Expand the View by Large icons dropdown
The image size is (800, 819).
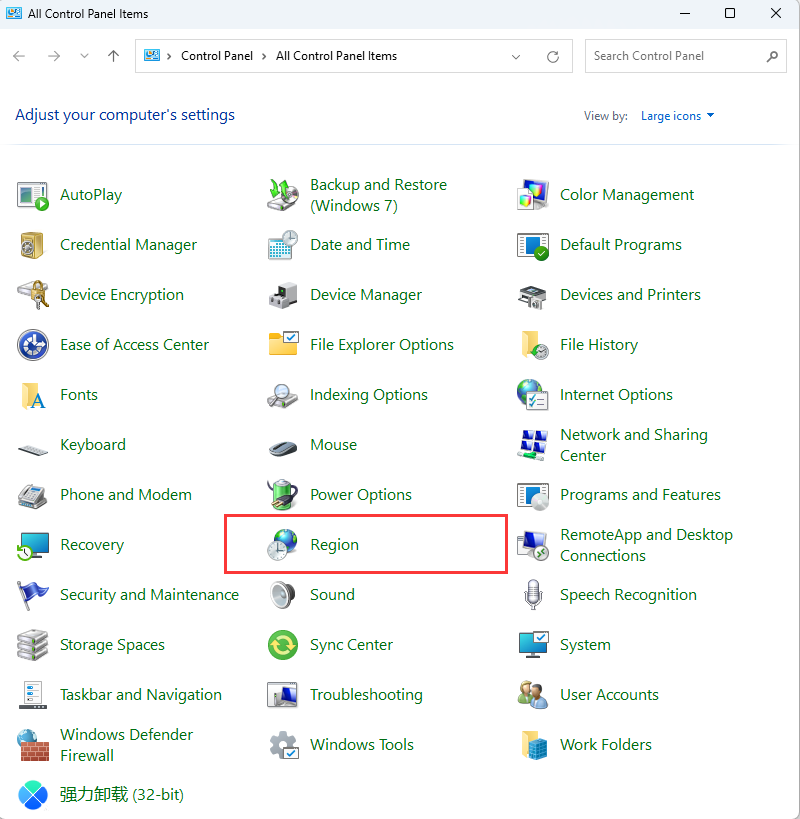click(677, 116)
